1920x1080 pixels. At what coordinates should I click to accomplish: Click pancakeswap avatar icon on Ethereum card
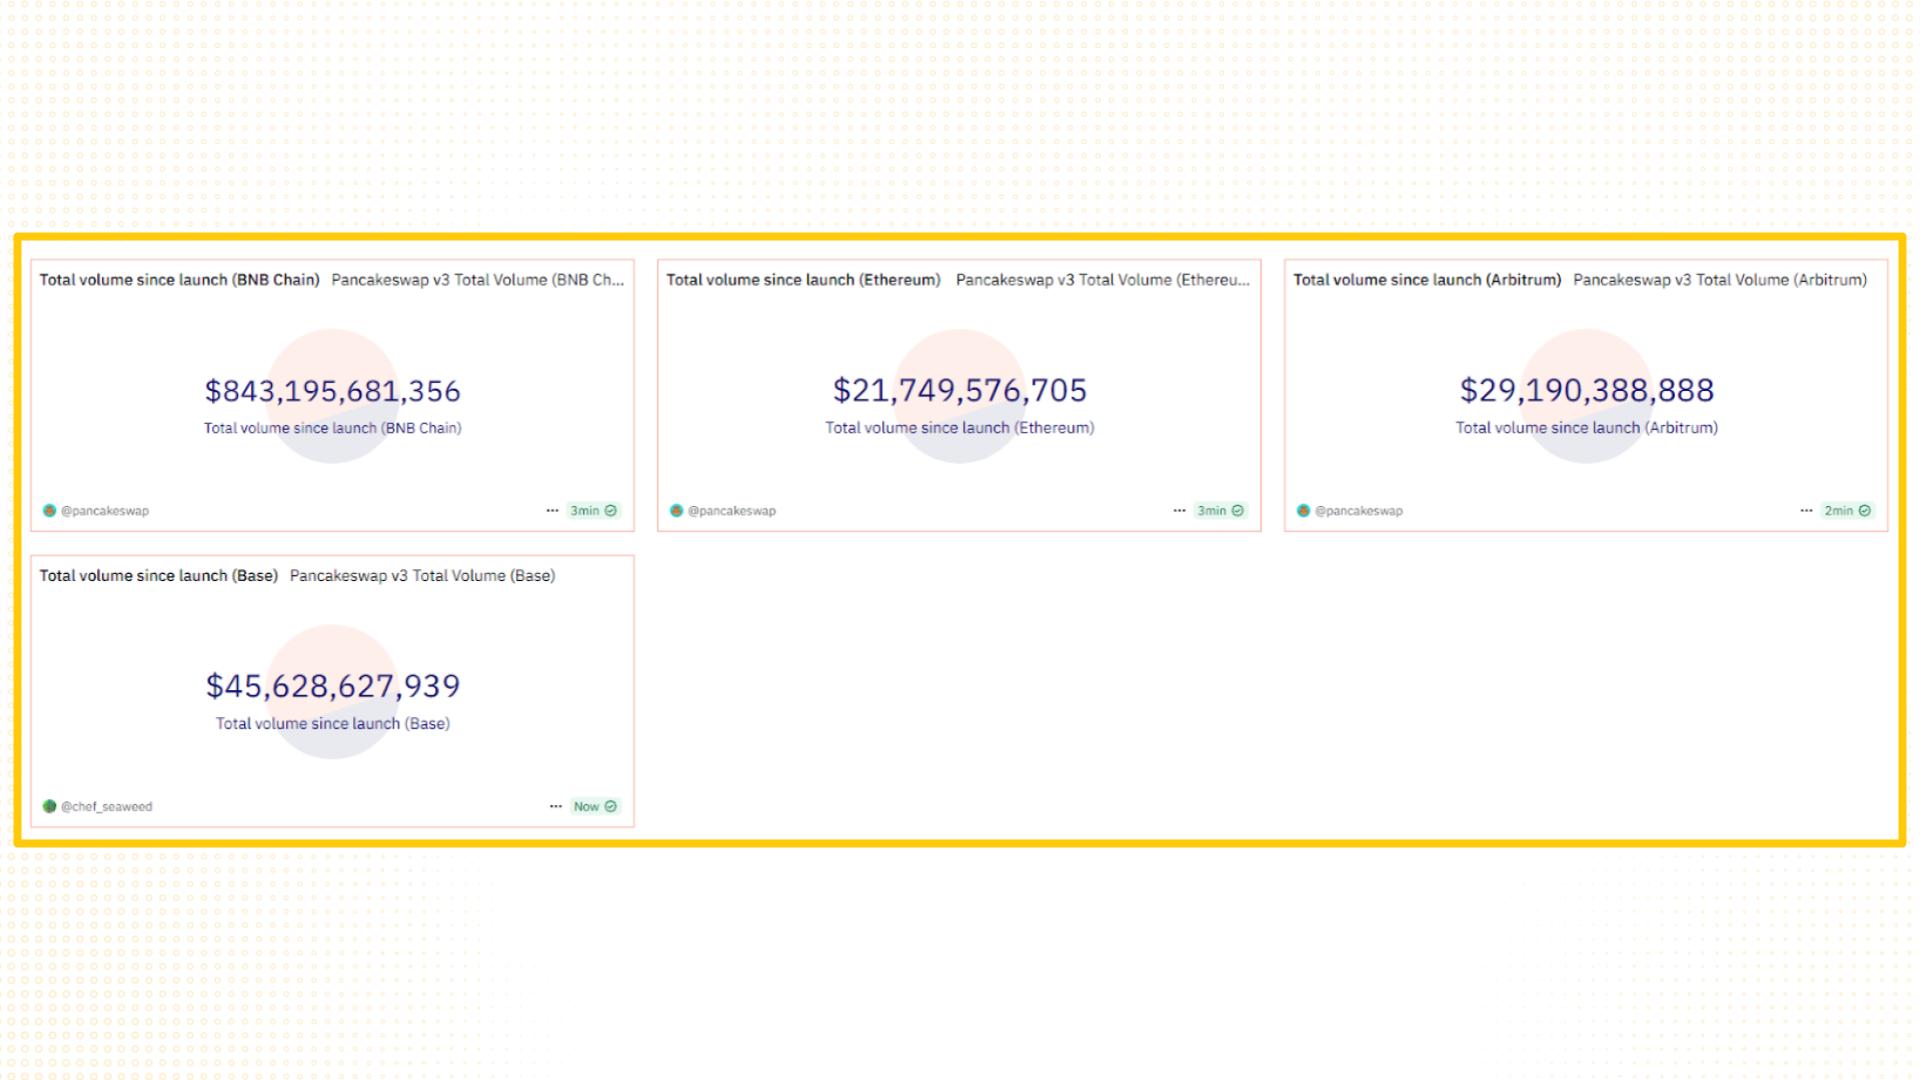pos(676,511)
